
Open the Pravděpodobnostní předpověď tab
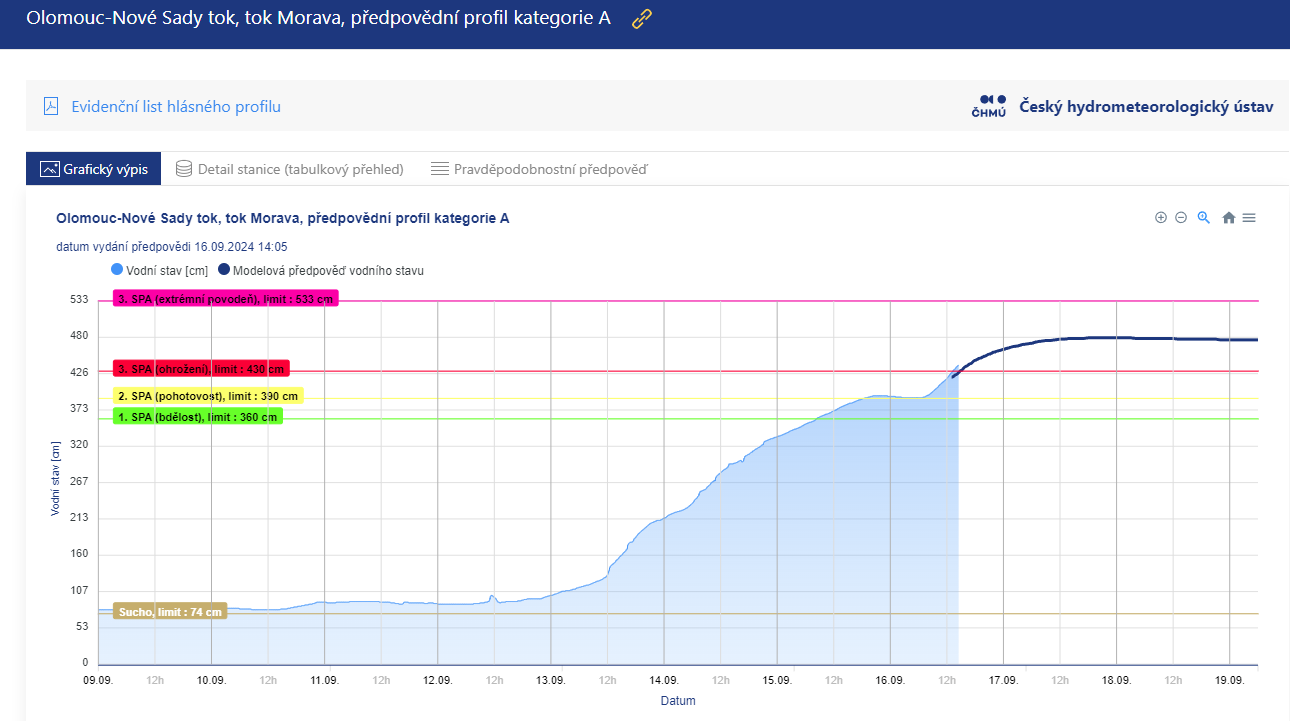point(539,169)
